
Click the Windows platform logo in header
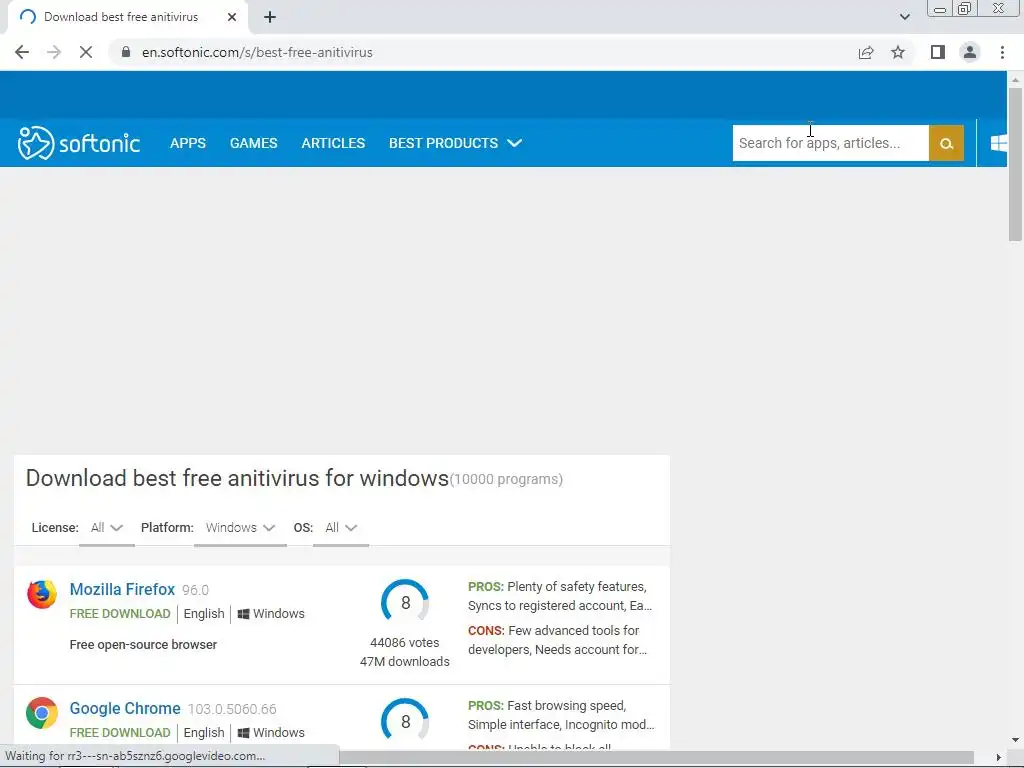[999, 143]
